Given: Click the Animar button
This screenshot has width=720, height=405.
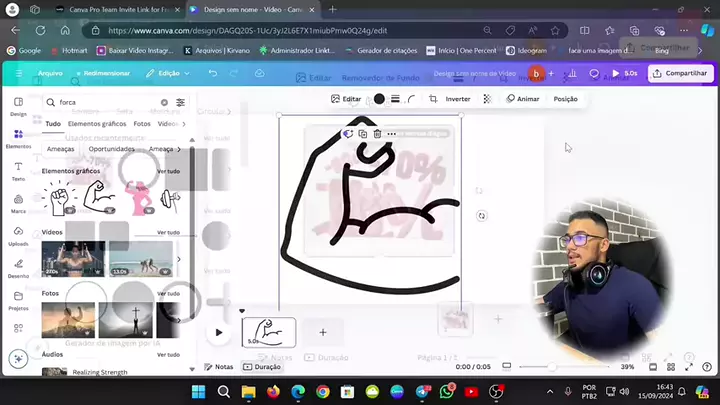Looking at the screenshot, I should pos(522,99).
